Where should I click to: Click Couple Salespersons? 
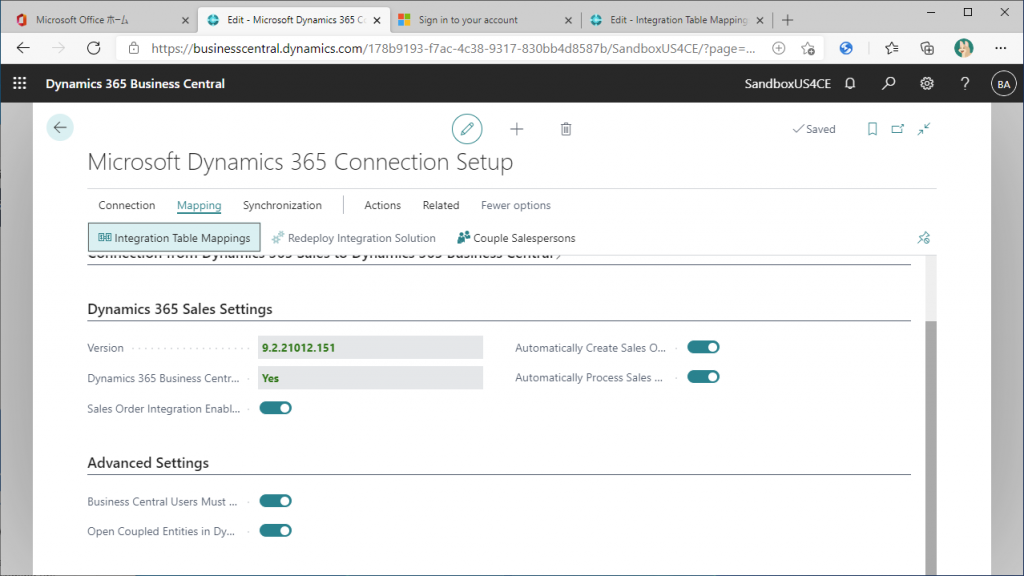tap(517, 238)
